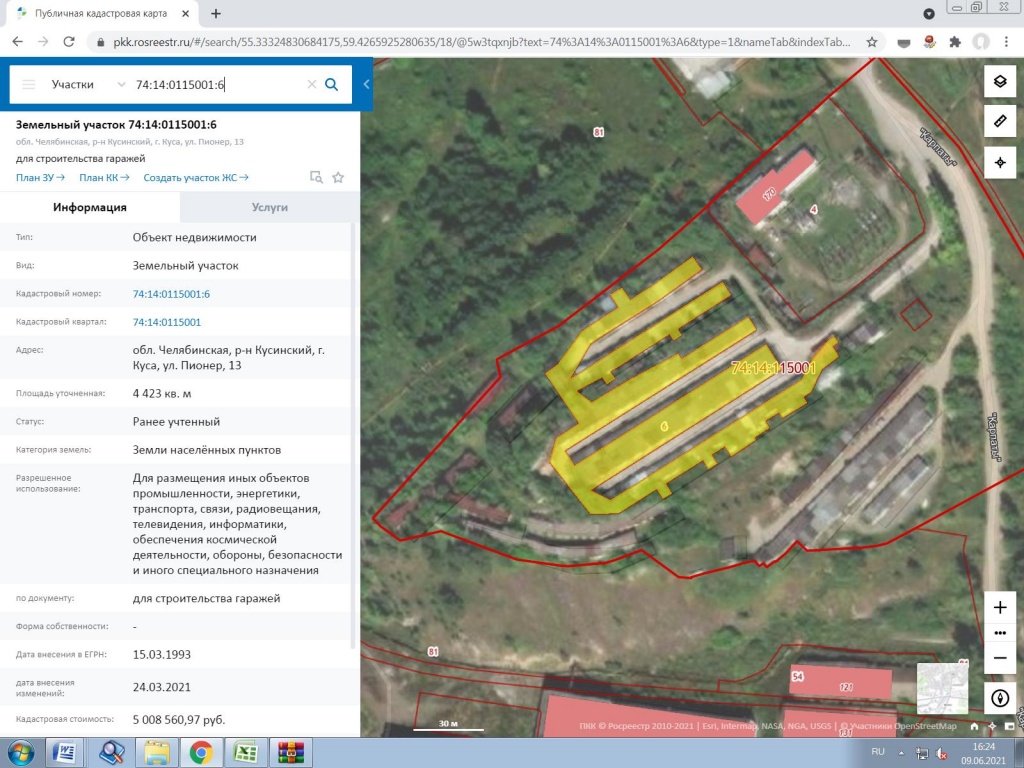Open the План ЗУ link
Screen dimensions: 1024x768
pos(40,178)
